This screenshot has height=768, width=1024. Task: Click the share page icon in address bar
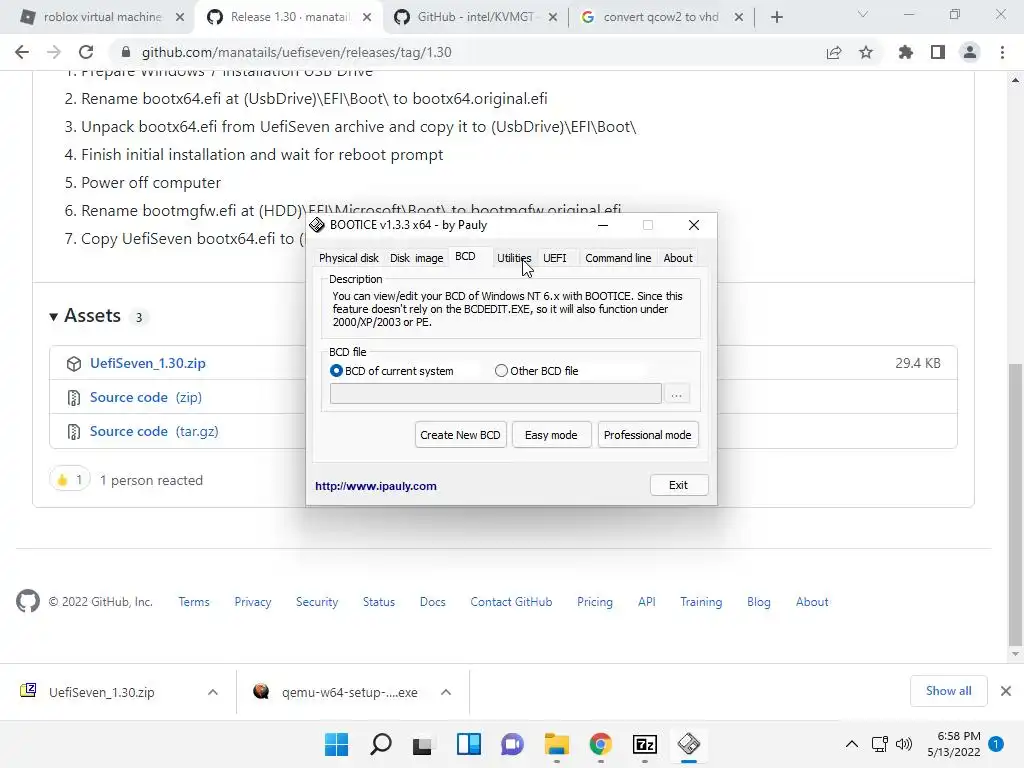(834, 52)
